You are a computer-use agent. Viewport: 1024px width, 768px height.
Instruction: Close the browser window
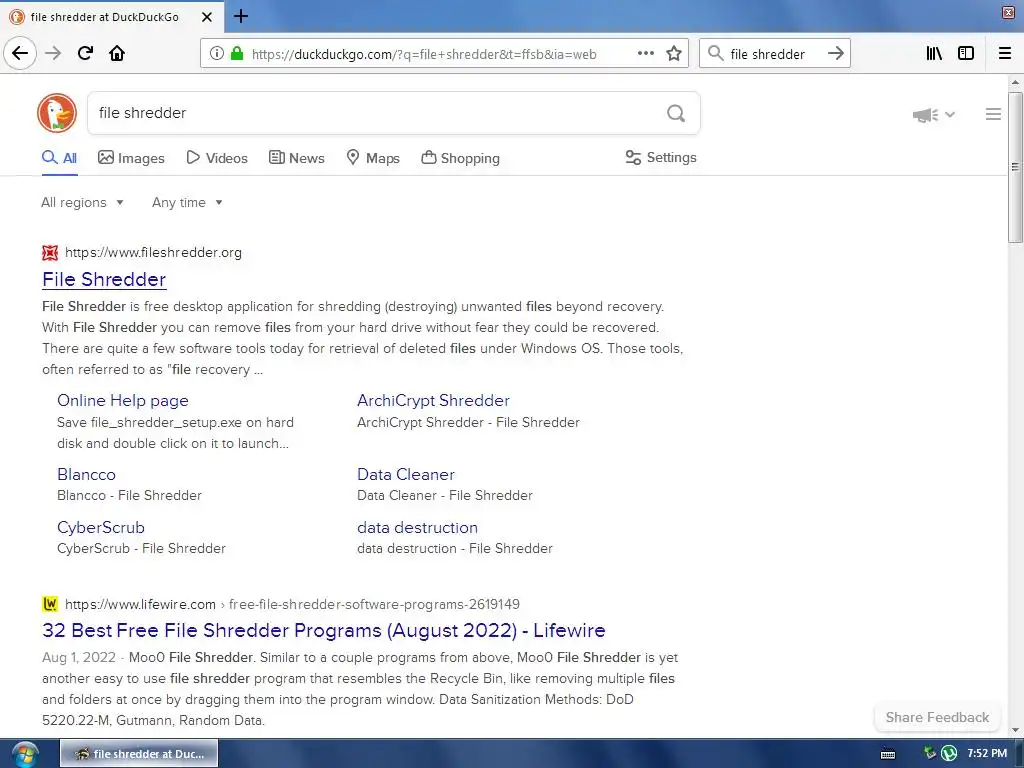pyautogui.click(x=1008, y=13)
